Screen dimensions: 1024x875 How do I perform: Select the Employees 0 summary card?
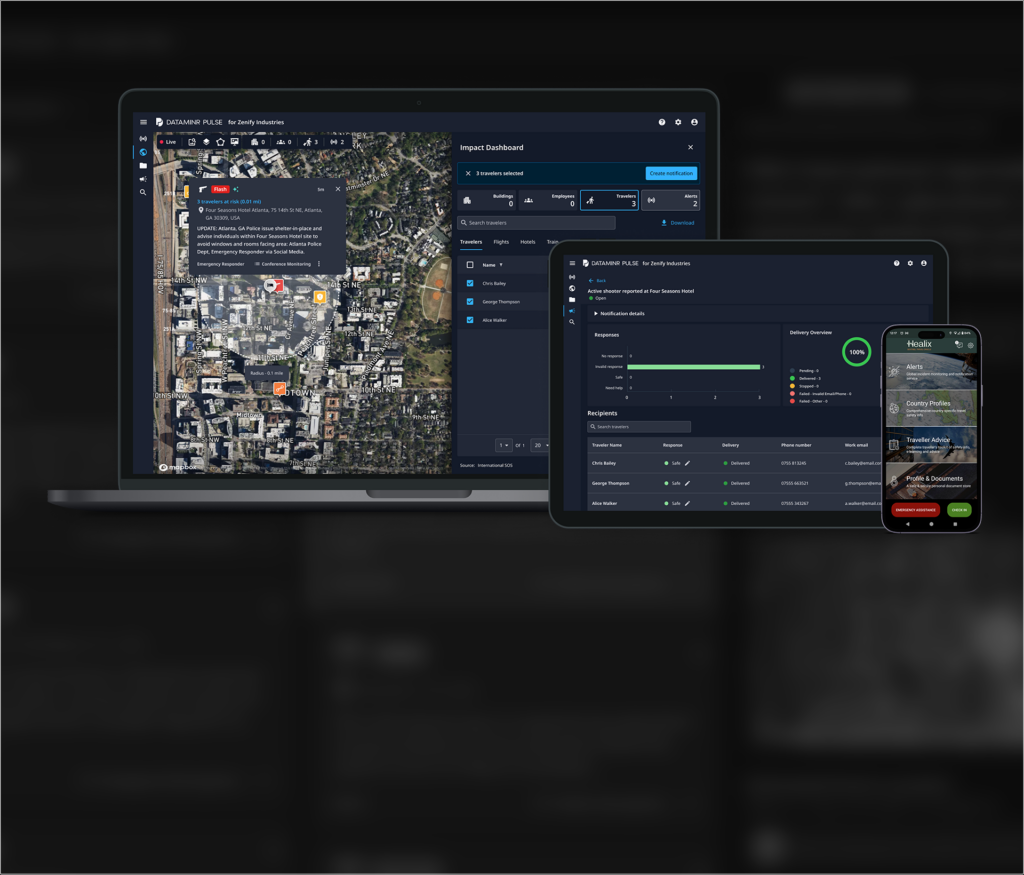[x=549, y=200]
